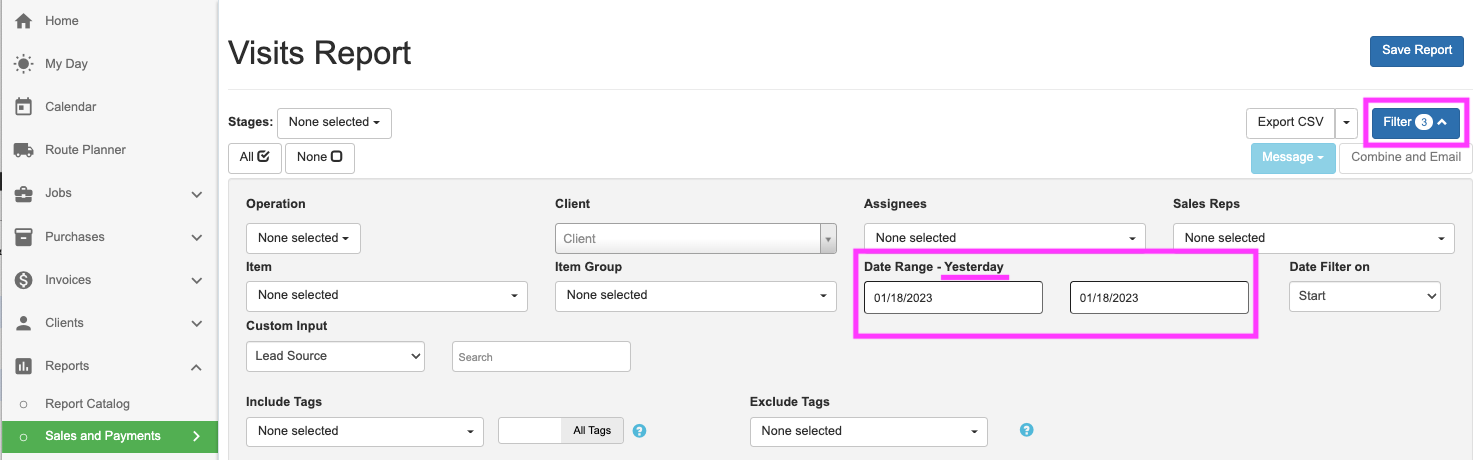1480x460 pixels.
Task: Click the Jobs briefcase icon
Action: click(x=24, y=193)
